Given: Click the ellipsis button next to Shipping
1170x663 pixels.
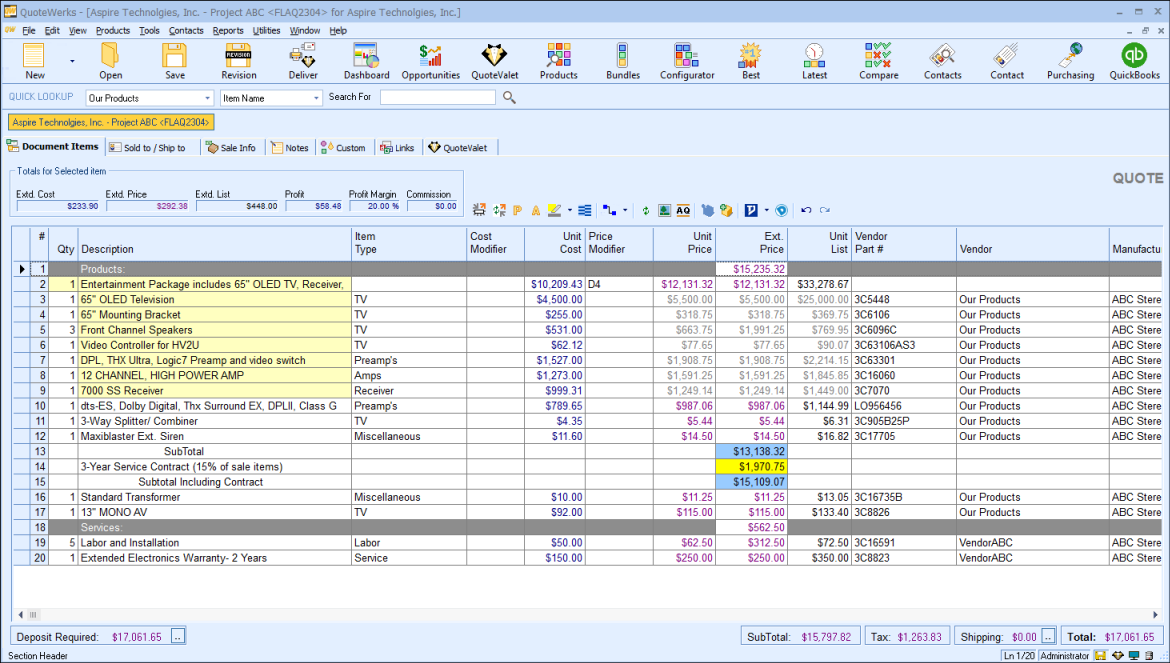Looking at the screenshot, I should pos(1048,637).
